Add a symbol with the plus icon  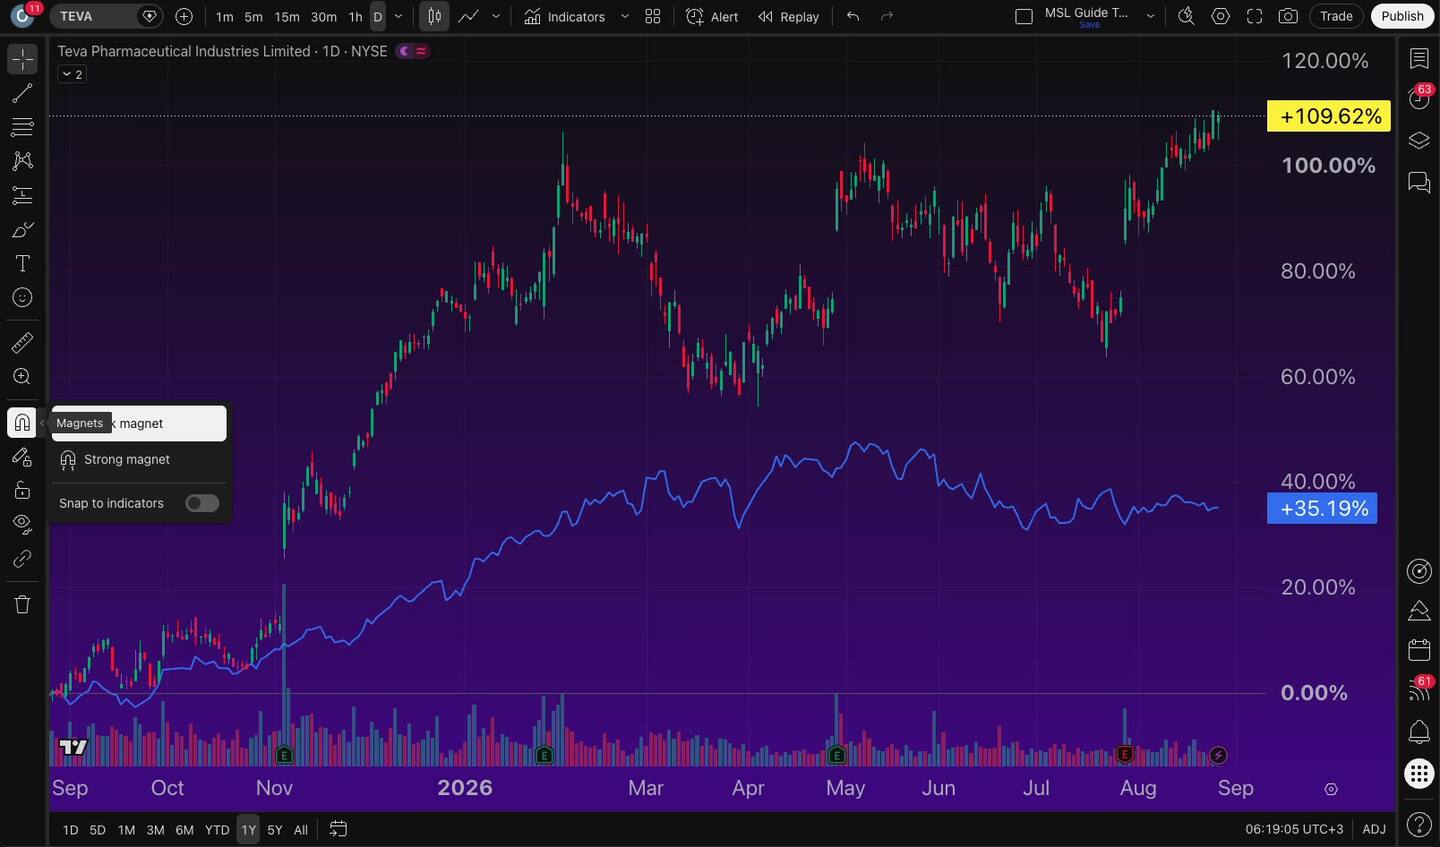184,16
